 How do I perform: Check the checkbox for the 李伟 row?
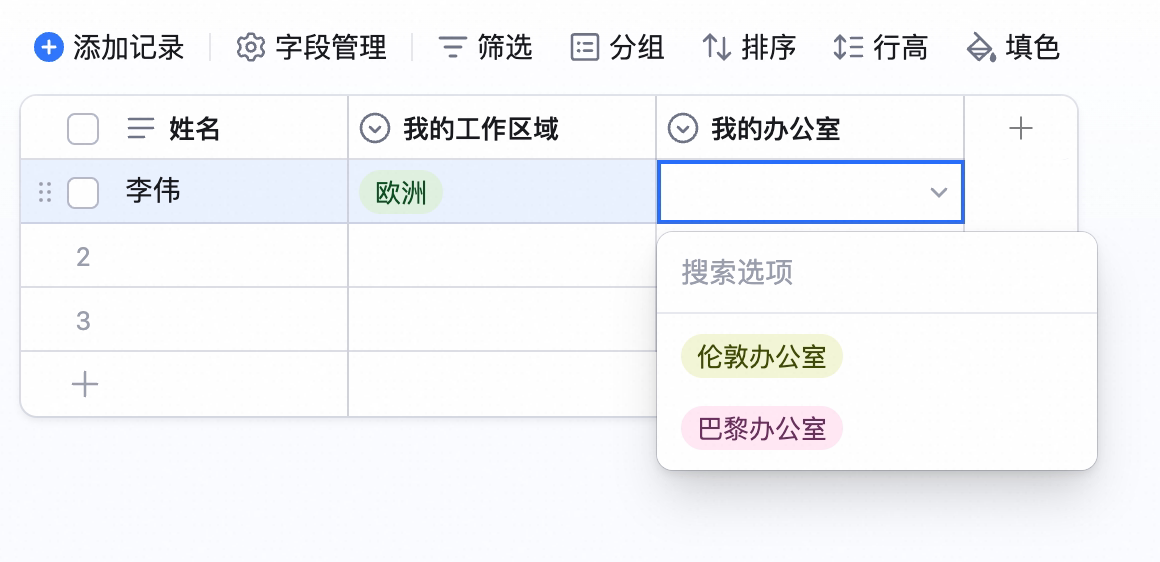click(x=83, y=193)
